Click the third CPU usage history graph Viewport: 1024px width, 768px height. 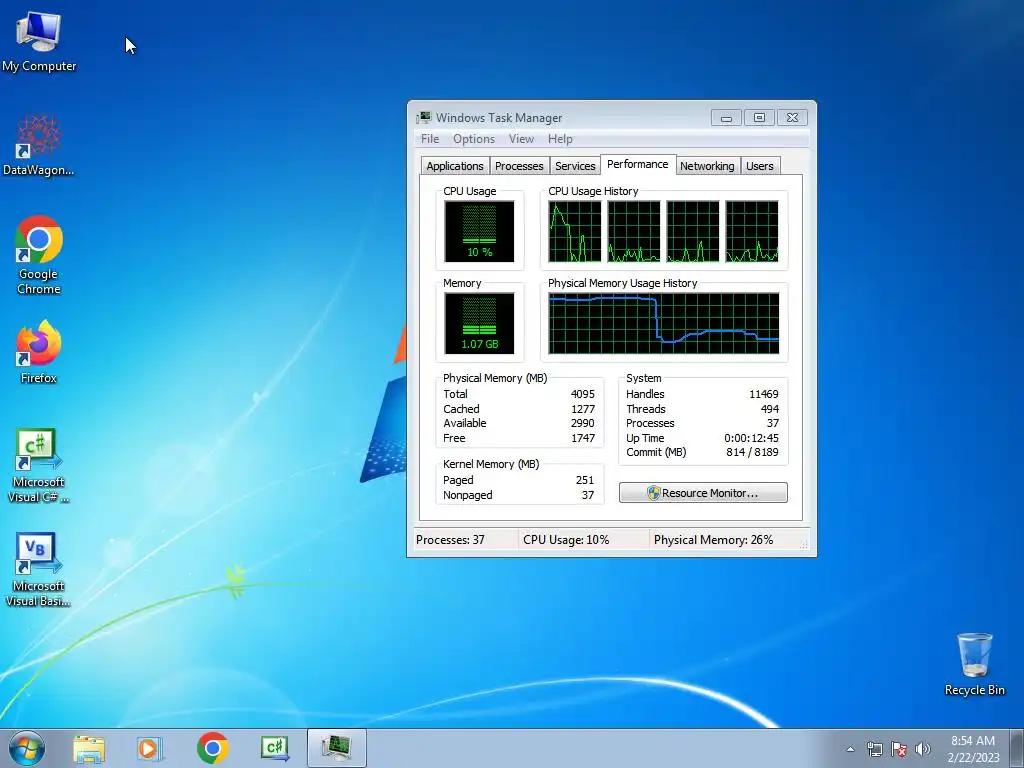693,231
